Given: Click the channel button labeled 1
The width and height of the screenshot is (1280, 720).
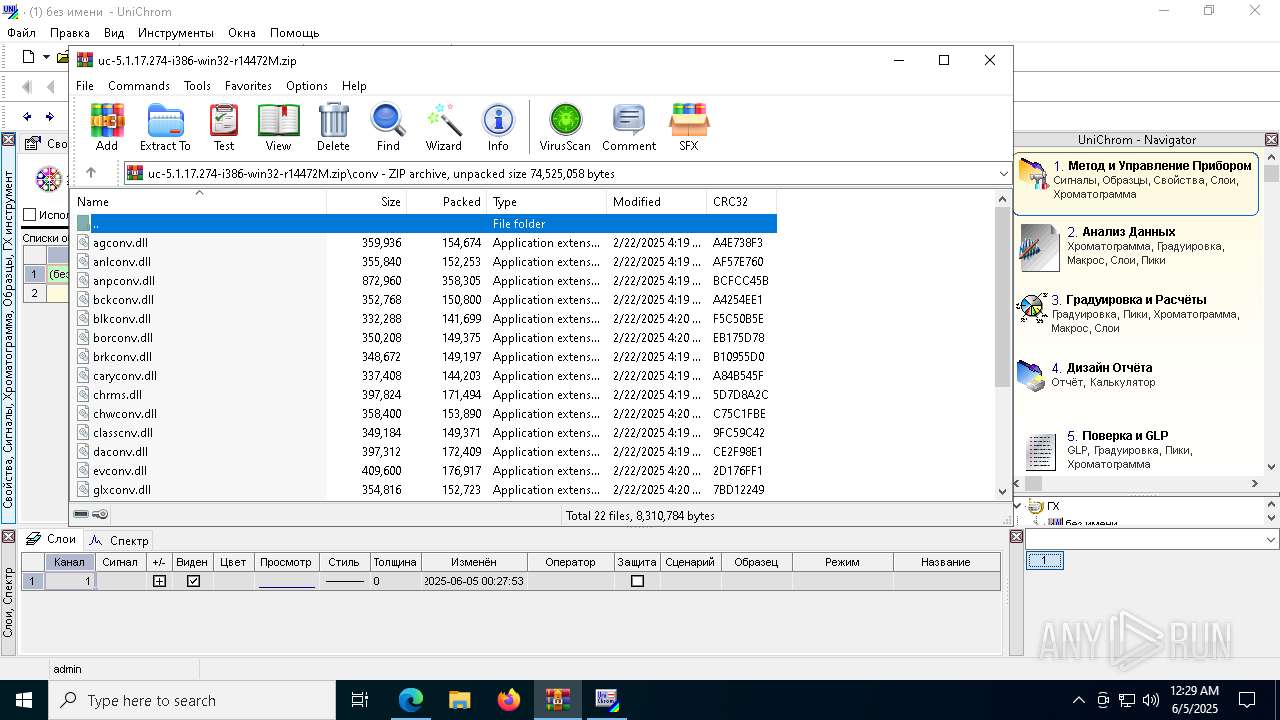Looking at the screenshot, I should pos(1045,561).
